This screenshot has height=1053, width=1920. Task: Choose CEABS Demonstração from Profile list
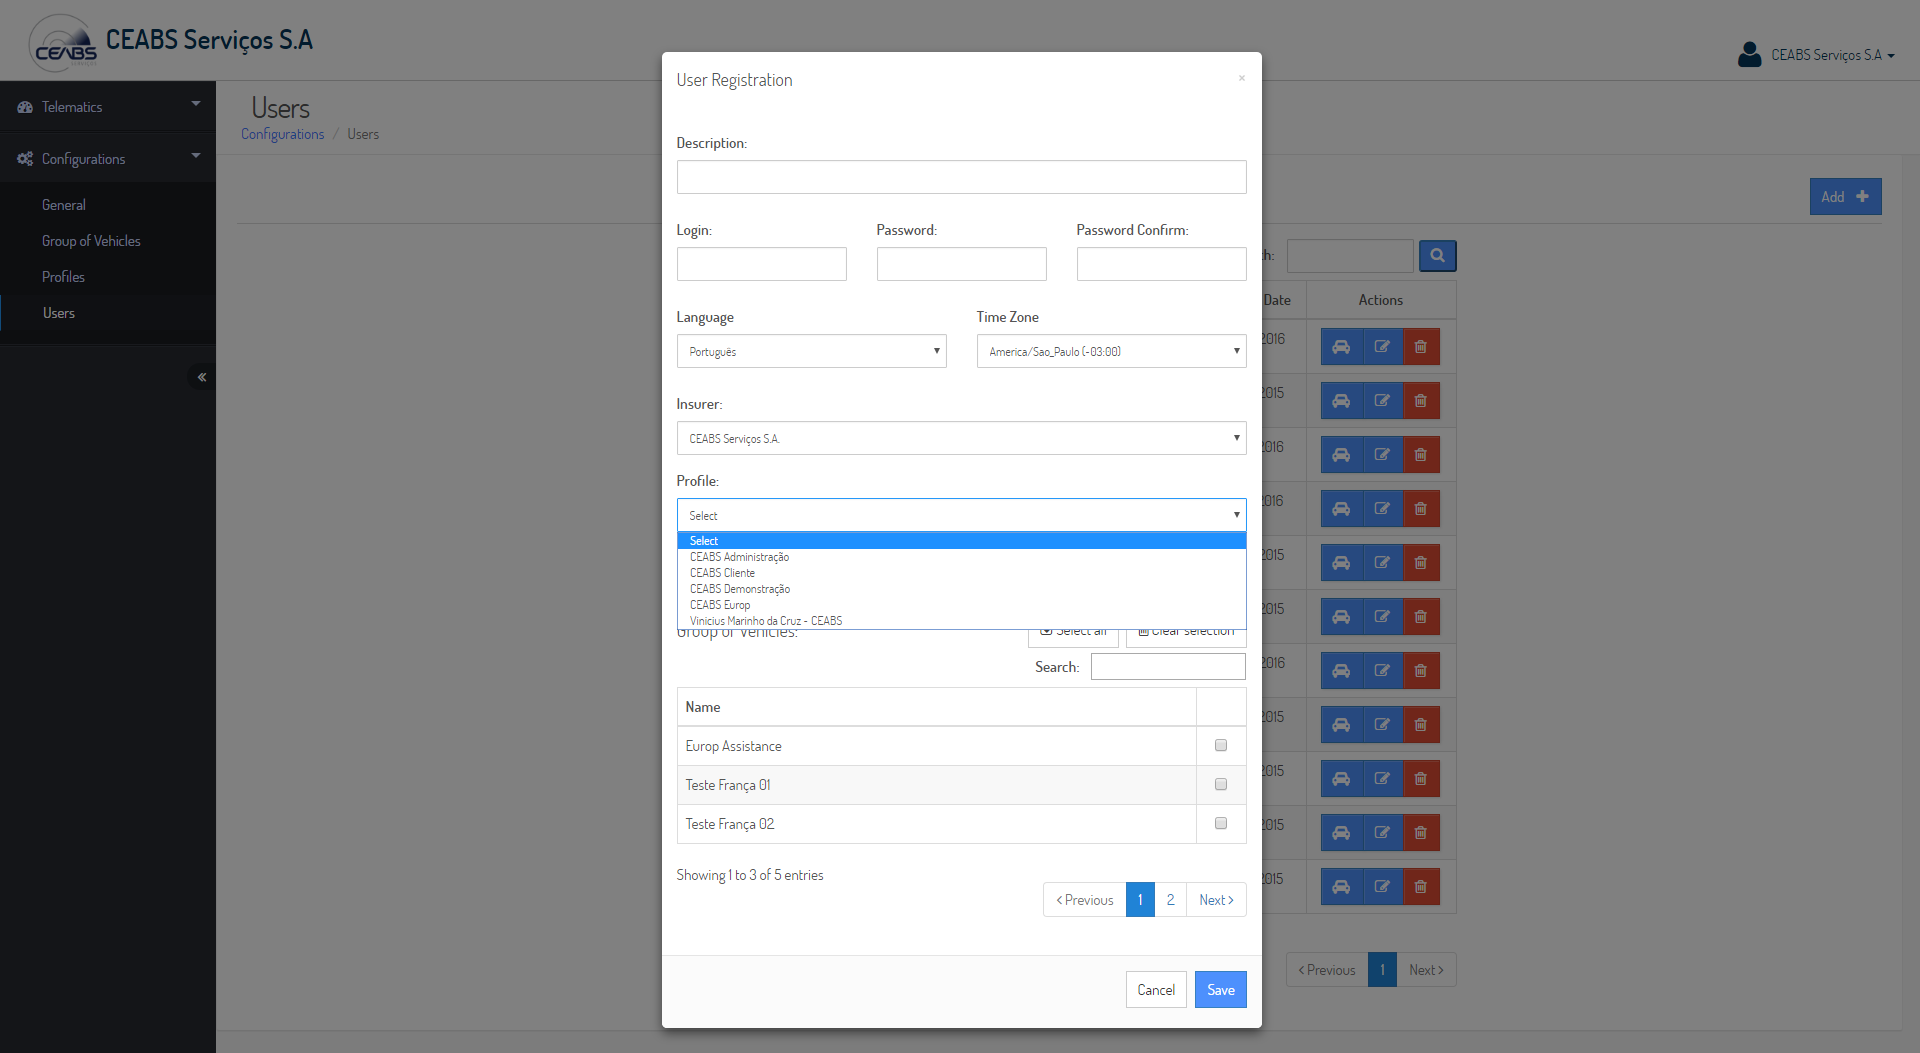pyautogui.click(x=961, y=589)
